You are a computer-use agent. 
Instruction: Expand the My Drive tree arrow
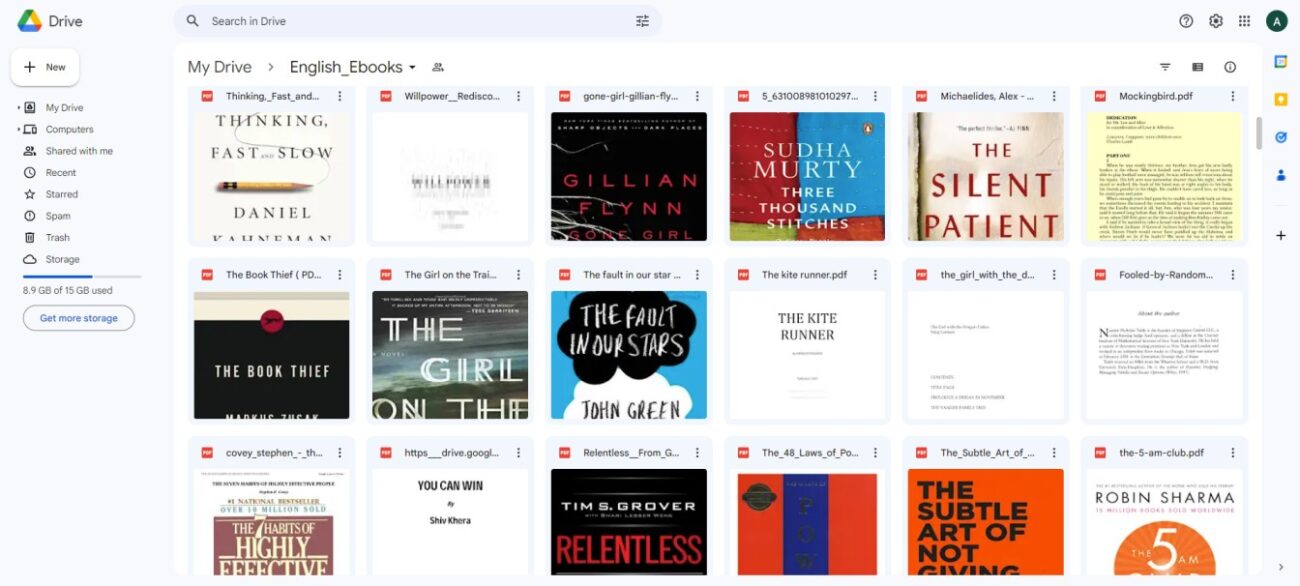coord(18,108)
